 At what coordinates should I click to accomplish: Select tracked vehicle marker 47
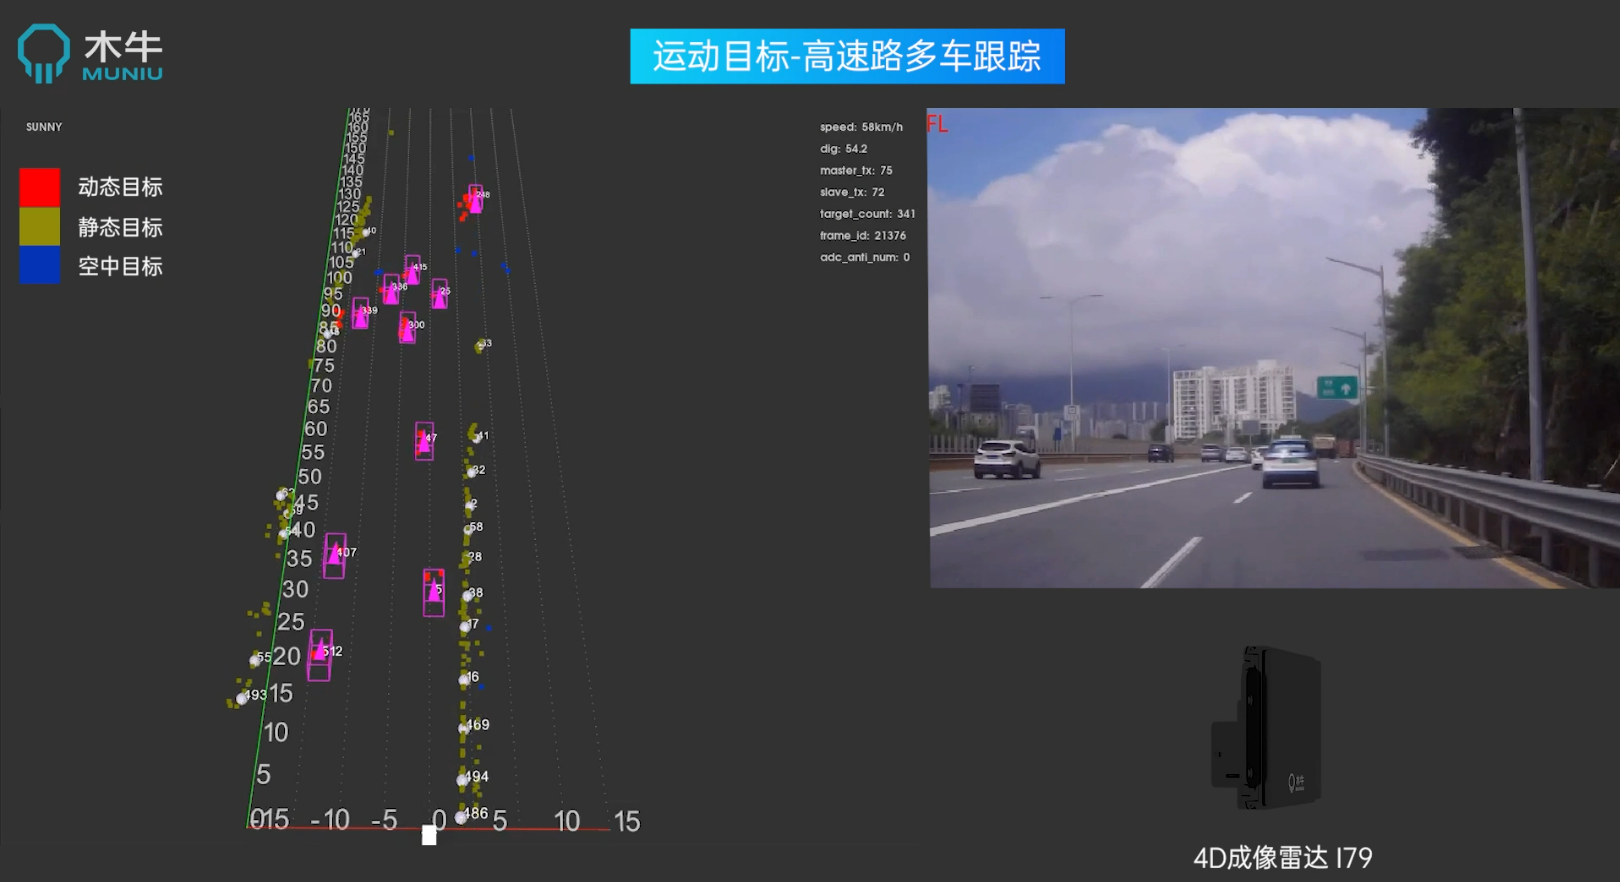(425, 441)
